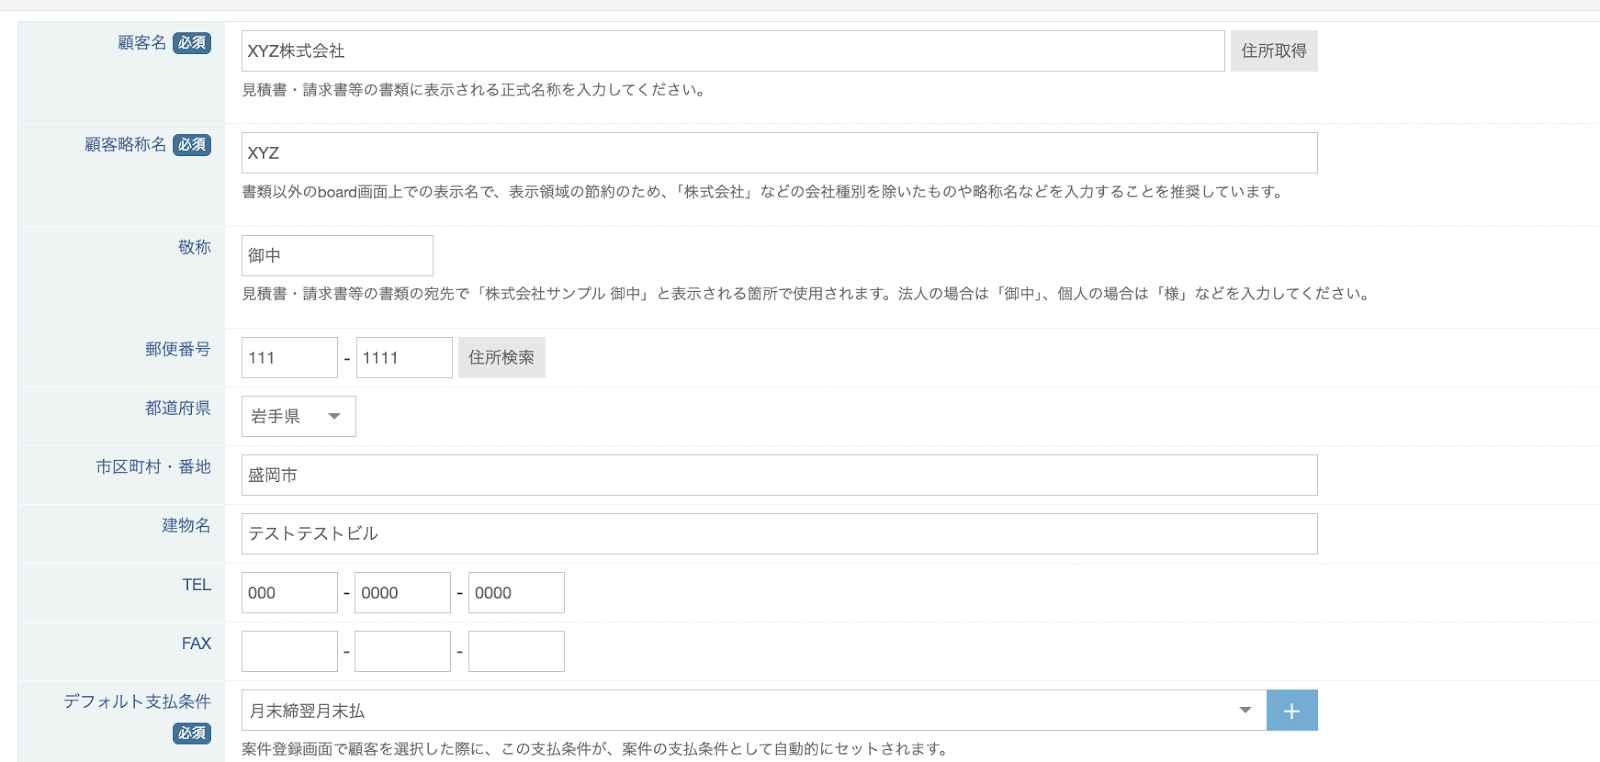The width and height of the screenshot is (1600, 762).
Task: Click the plus icon beside payment terms
Action: (x=1291, y=710)
